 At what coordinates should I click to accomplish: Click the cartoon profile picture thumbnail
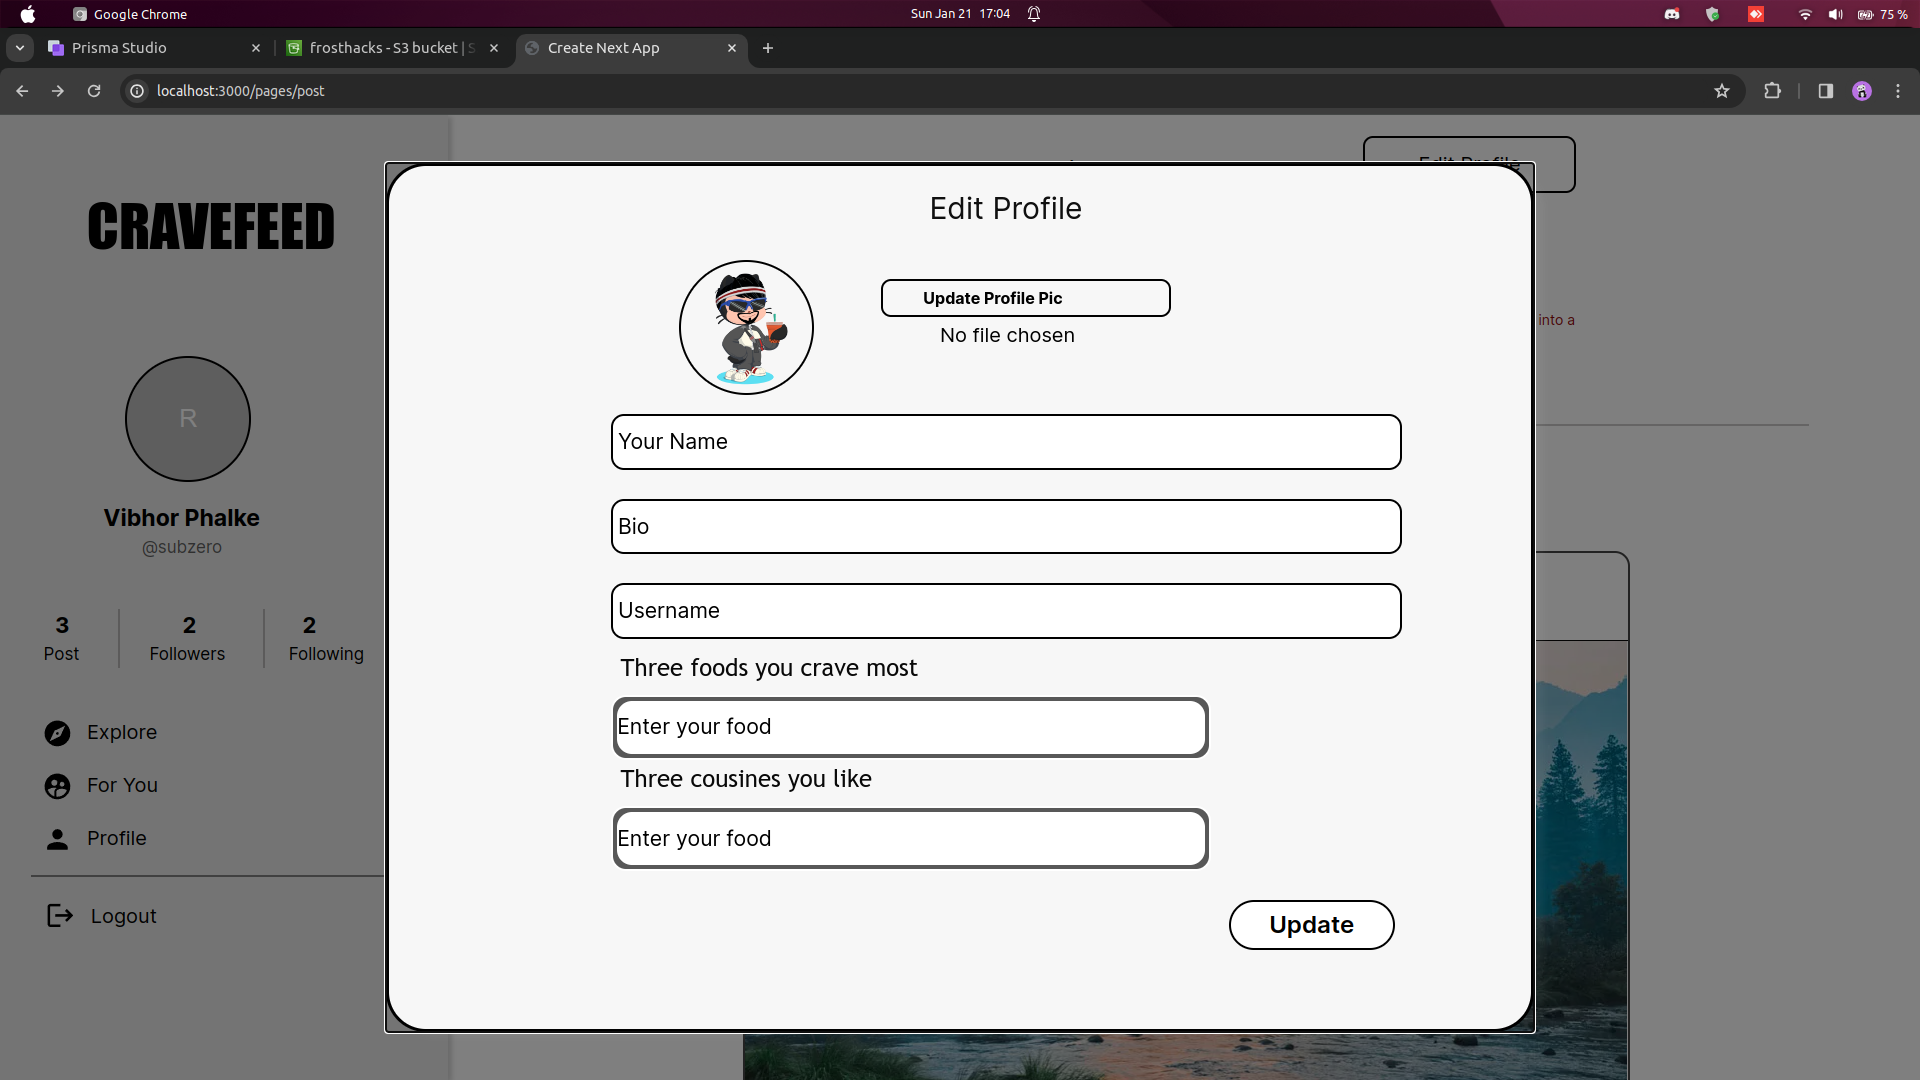(746, 328)
